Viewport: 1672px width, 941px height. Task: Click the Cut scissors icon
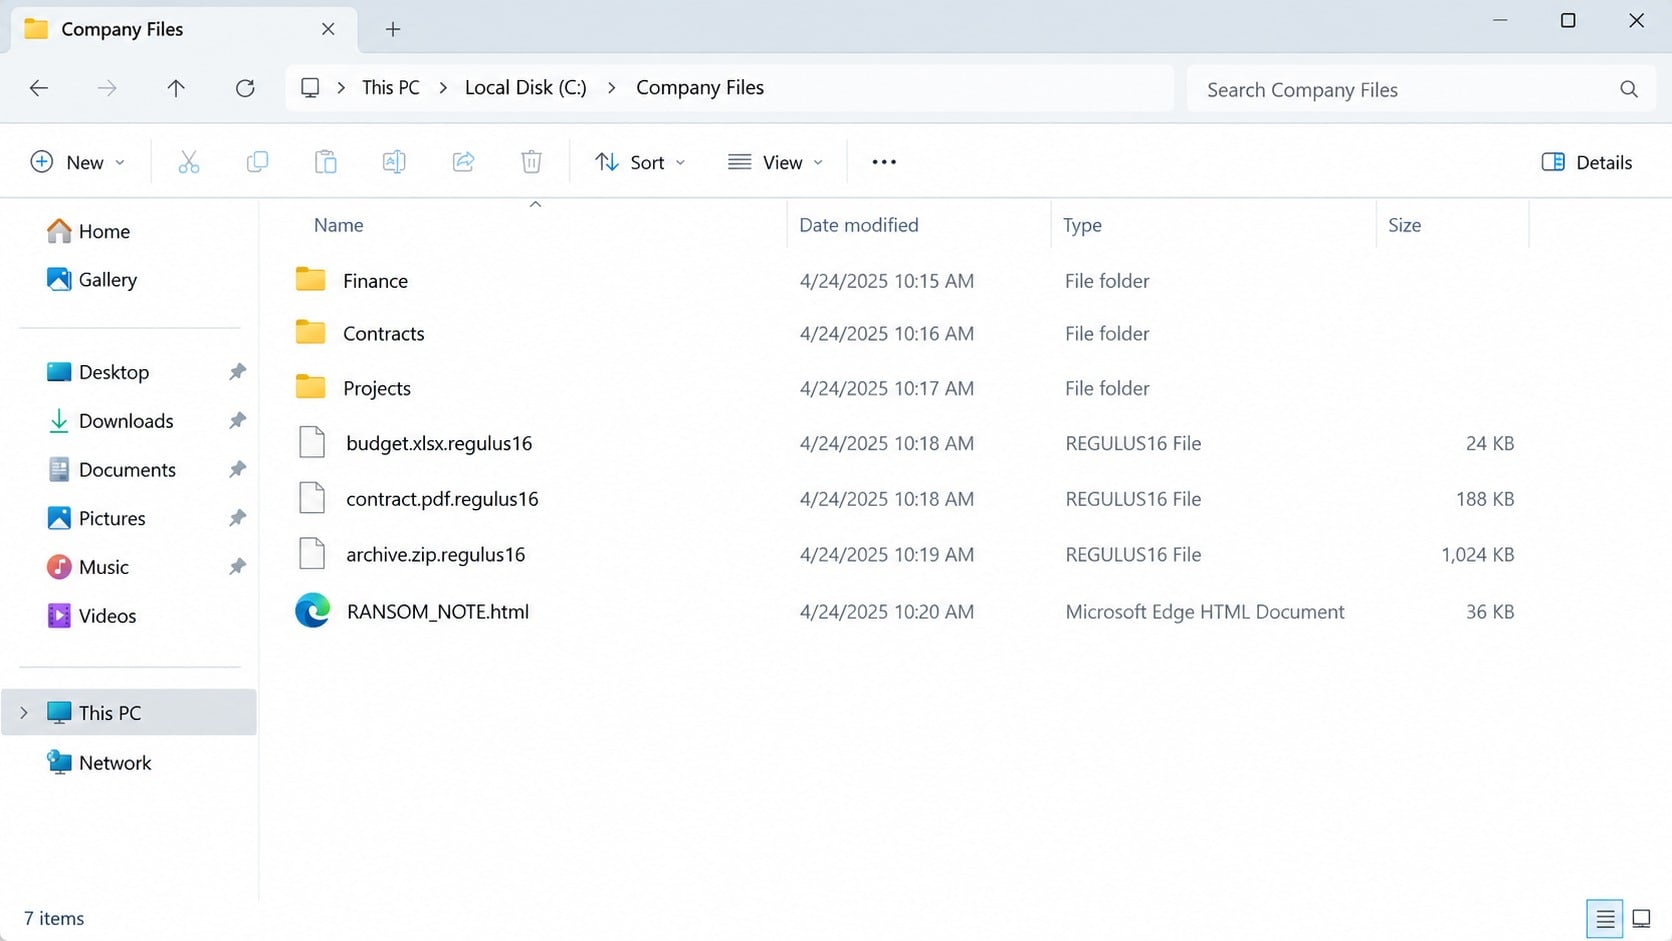188,162
